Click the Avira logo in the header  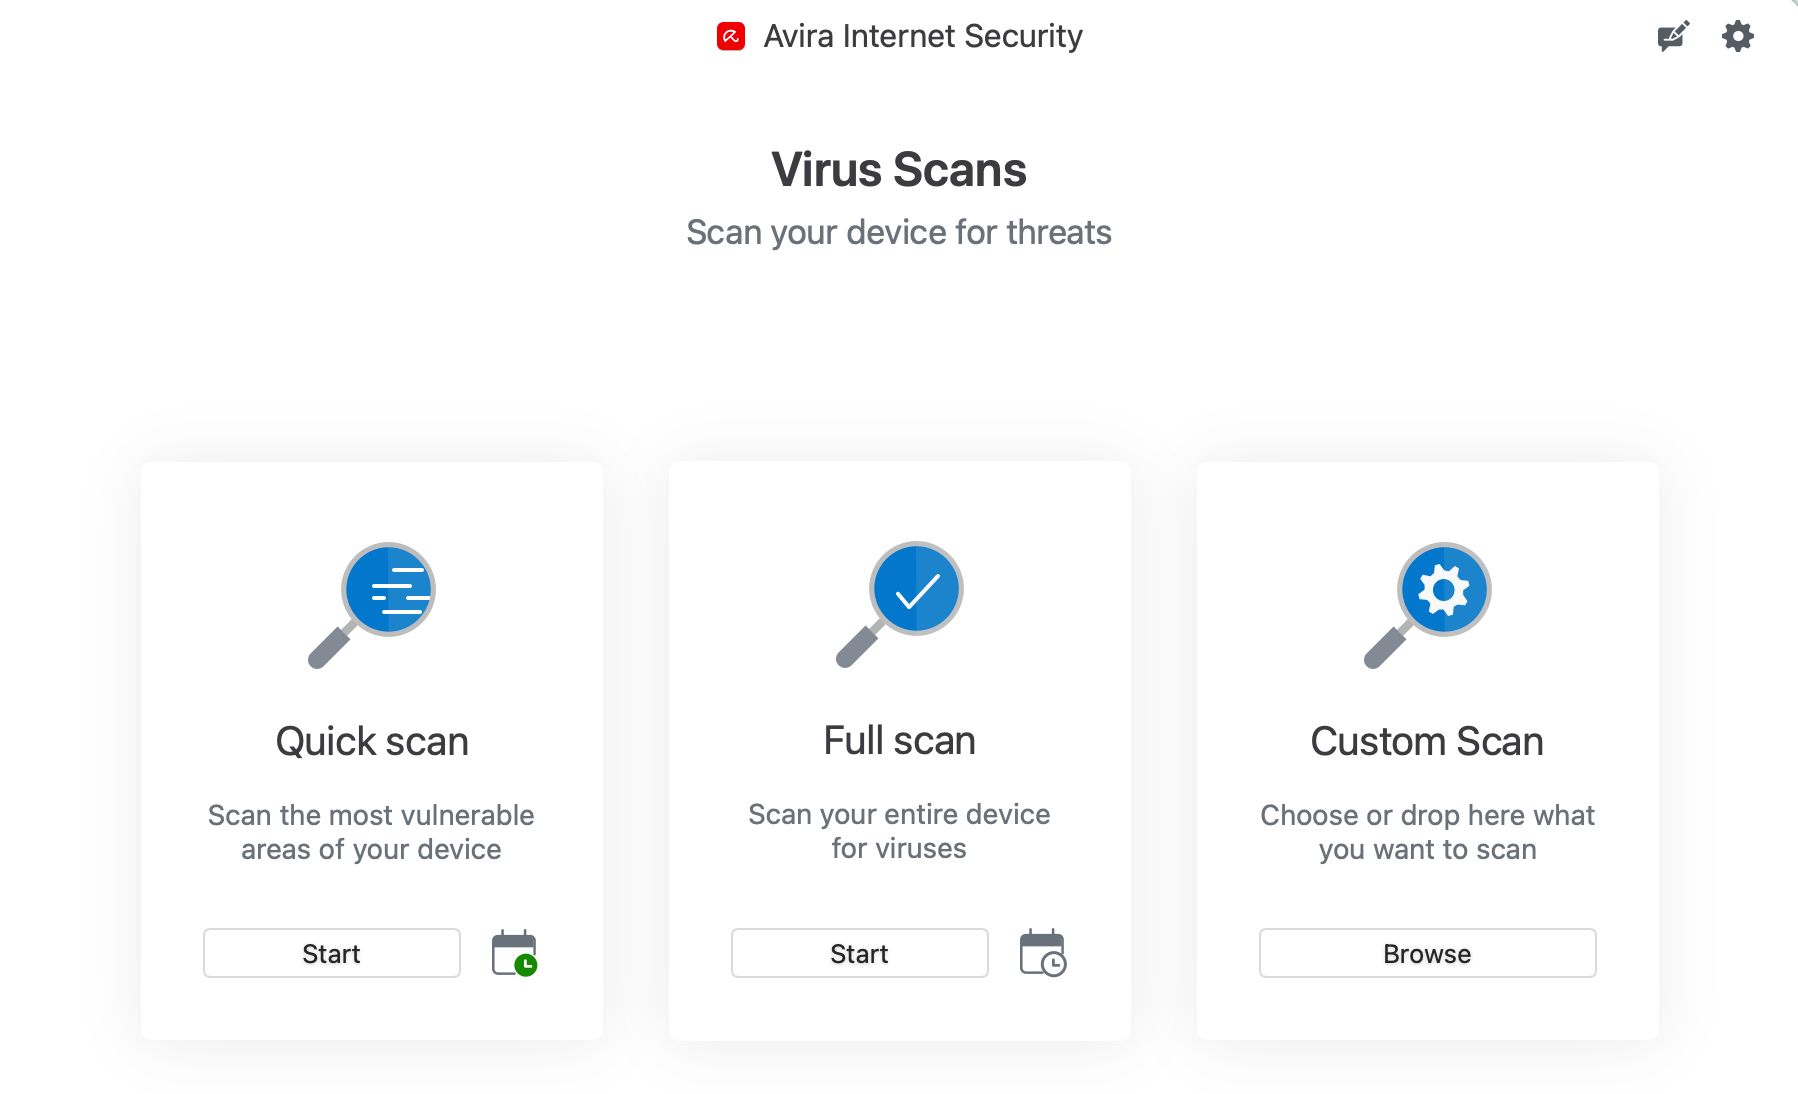731,35
